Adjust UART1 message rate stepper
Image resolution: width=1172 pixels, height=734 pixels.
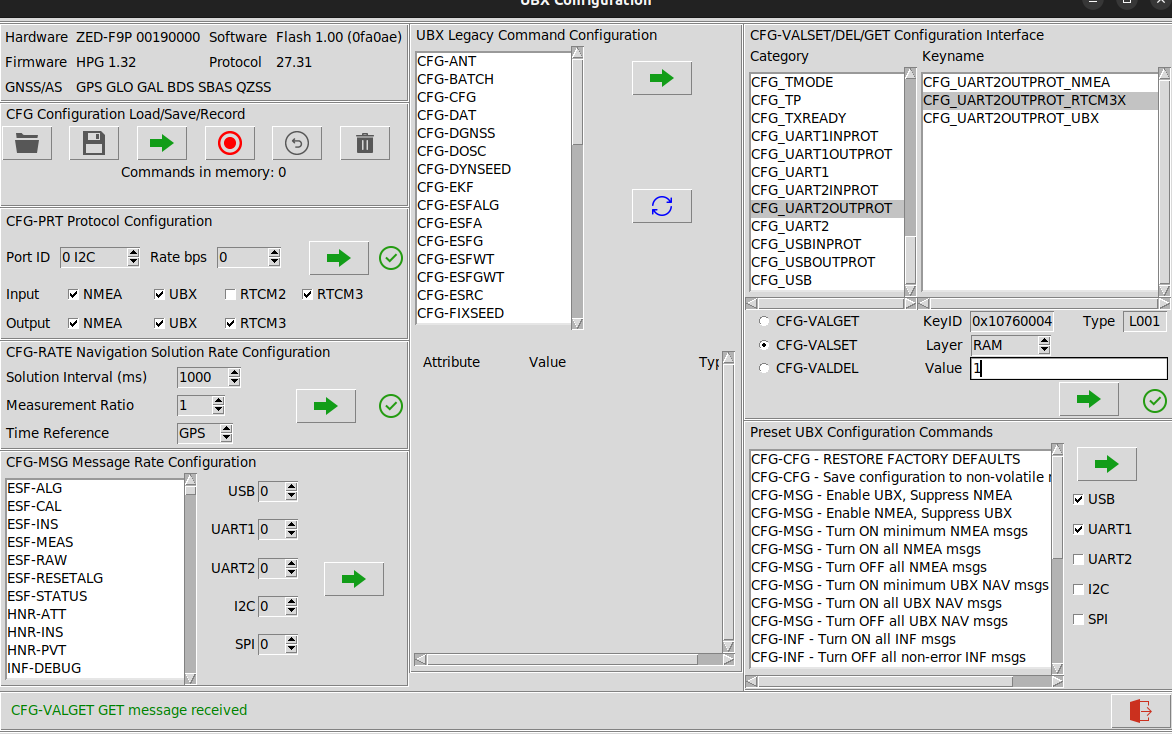tap(292, 529)
